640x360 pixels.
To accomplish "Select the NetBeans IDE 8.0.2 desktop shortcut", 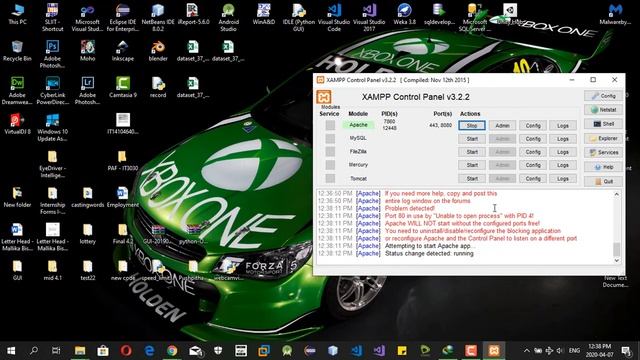I will [x=158, y=18].
